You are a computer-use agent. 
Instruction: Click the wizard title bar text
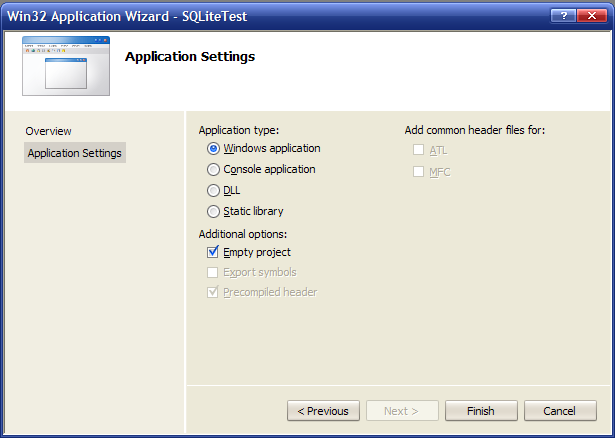click(127, 16)
